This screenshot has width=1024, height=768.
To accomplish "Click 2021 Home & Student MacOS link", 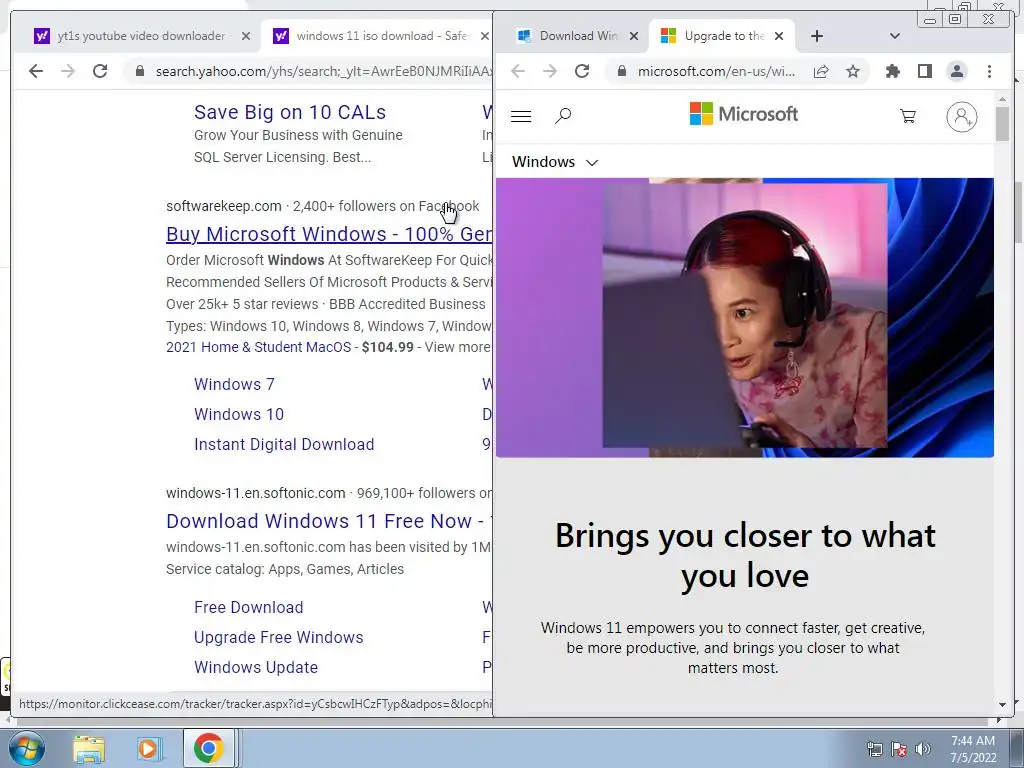I will 259,347.
